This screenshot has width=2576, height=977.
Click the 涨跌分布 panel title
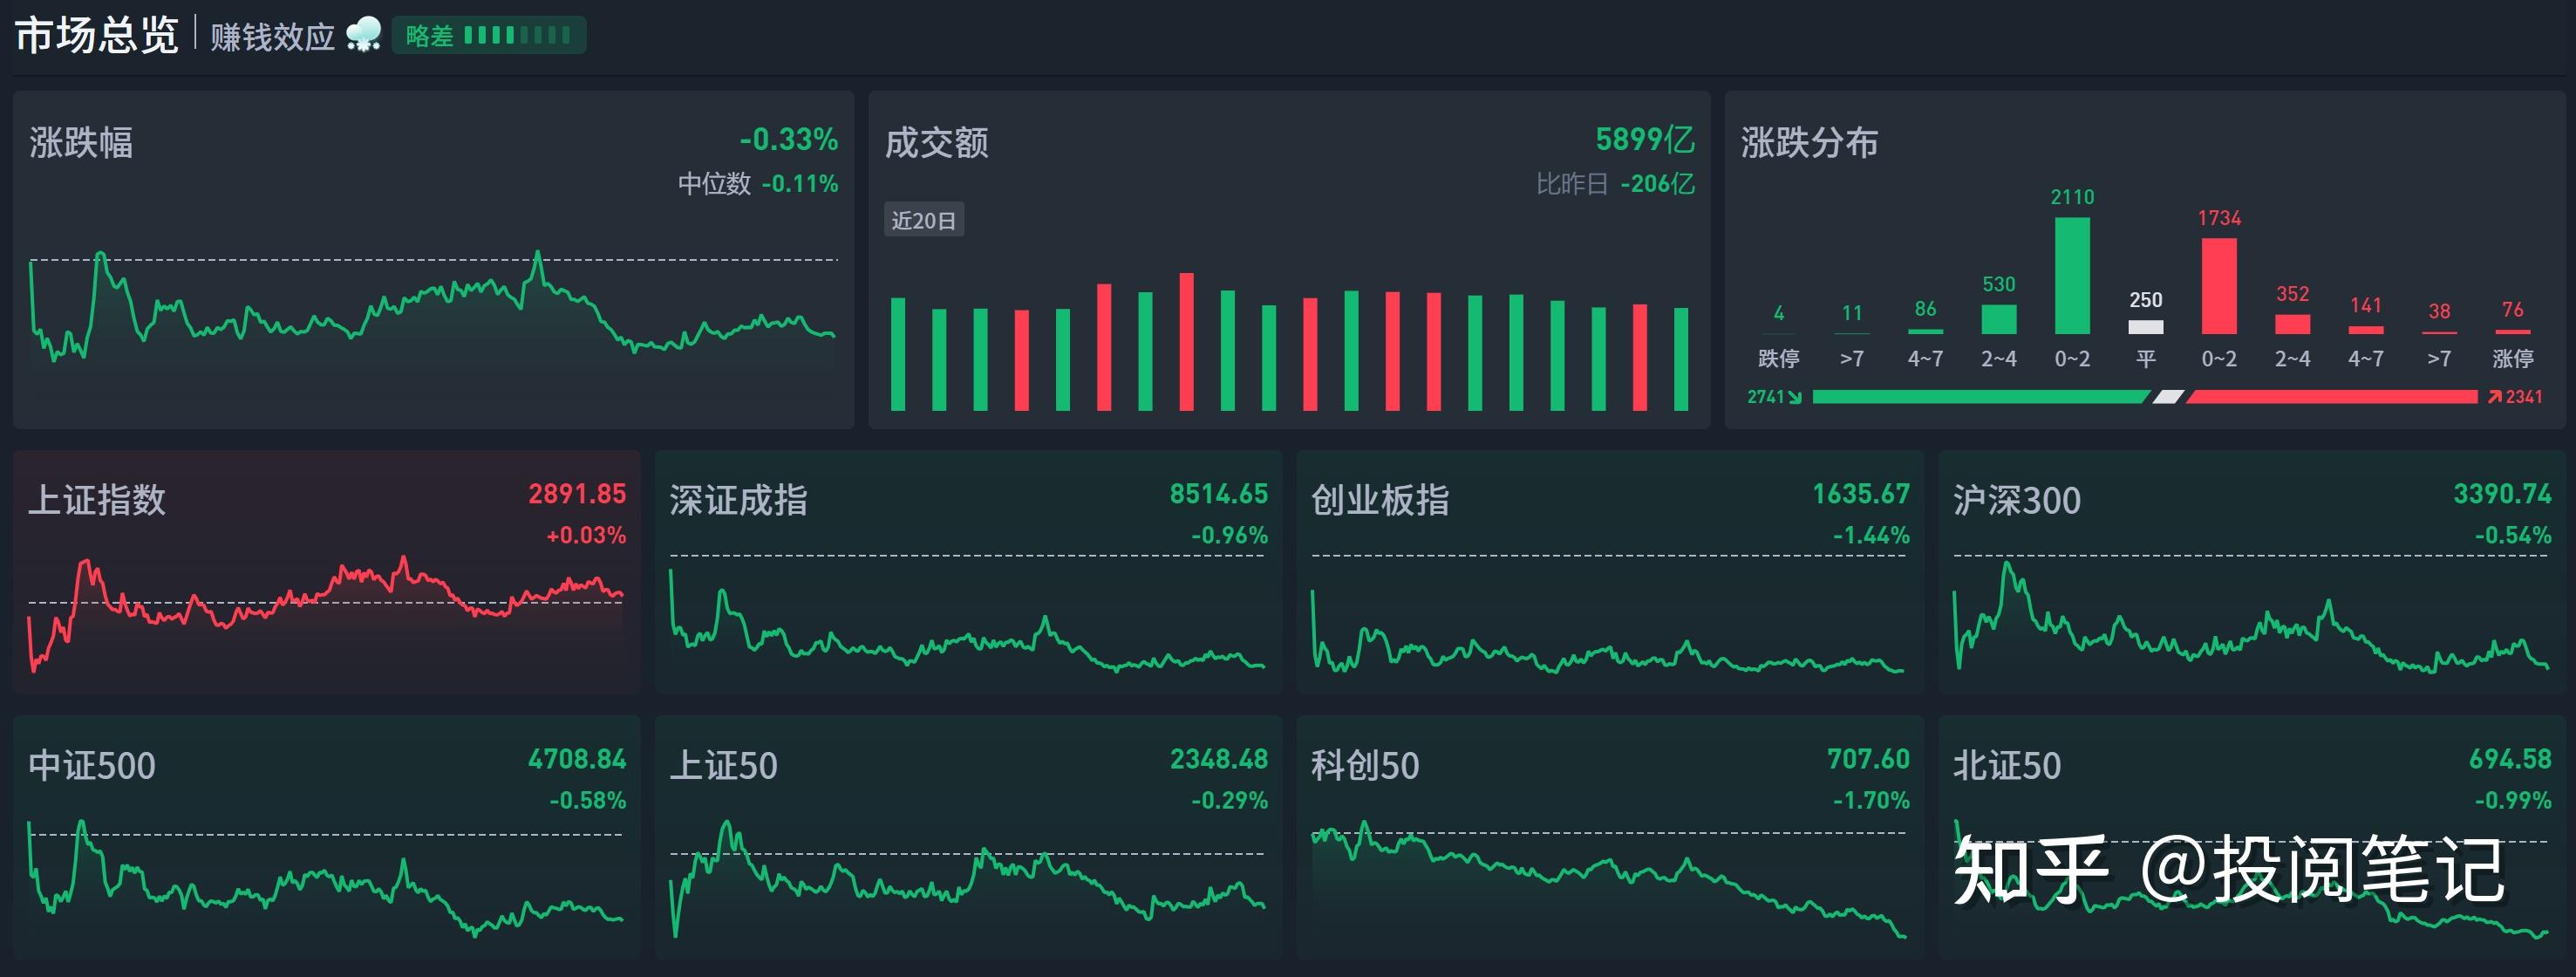(x=1809, y=142)
